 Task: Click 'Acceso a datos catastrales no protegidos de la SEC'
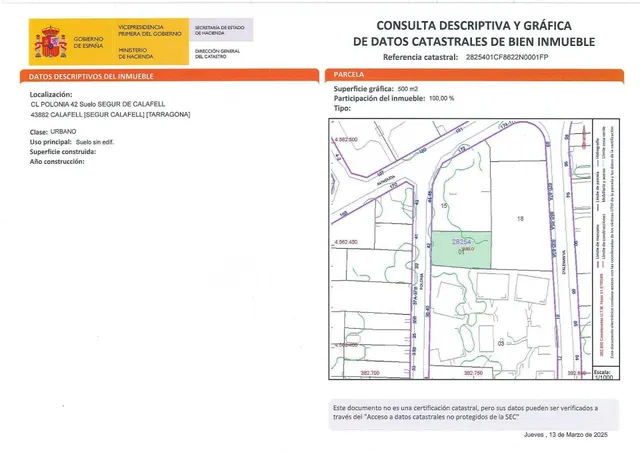tap(442, 417)
